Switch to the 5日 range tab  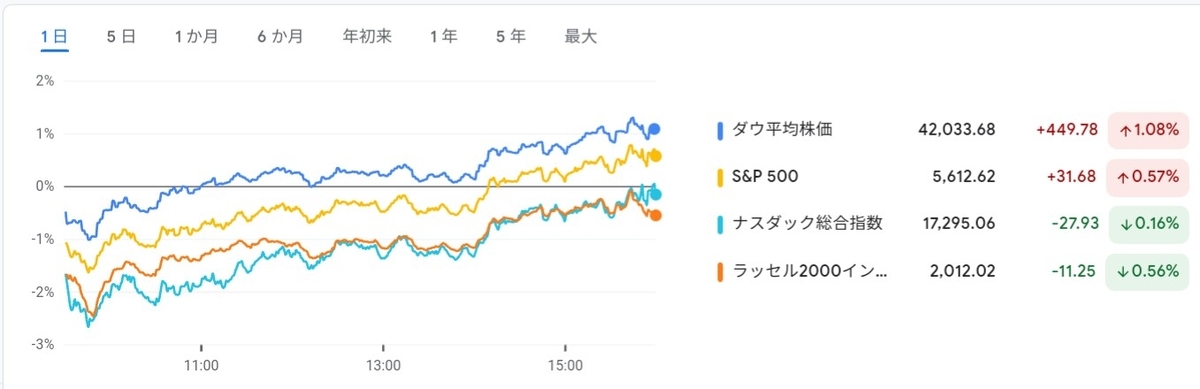coord(121,36)
